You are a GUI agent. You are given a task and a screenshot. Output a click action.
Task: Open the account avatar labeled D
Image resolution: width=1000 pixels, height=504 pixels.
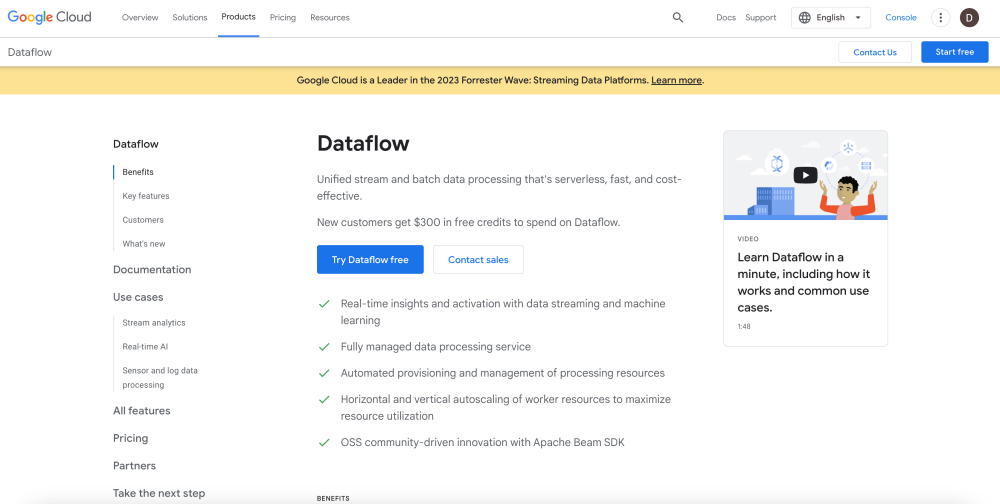(x=969, y=18)
